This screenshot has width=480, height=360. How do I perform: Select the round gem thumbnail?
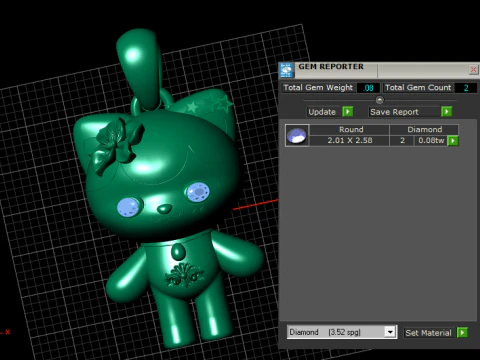pyautogui.click(x=297, y=135)
